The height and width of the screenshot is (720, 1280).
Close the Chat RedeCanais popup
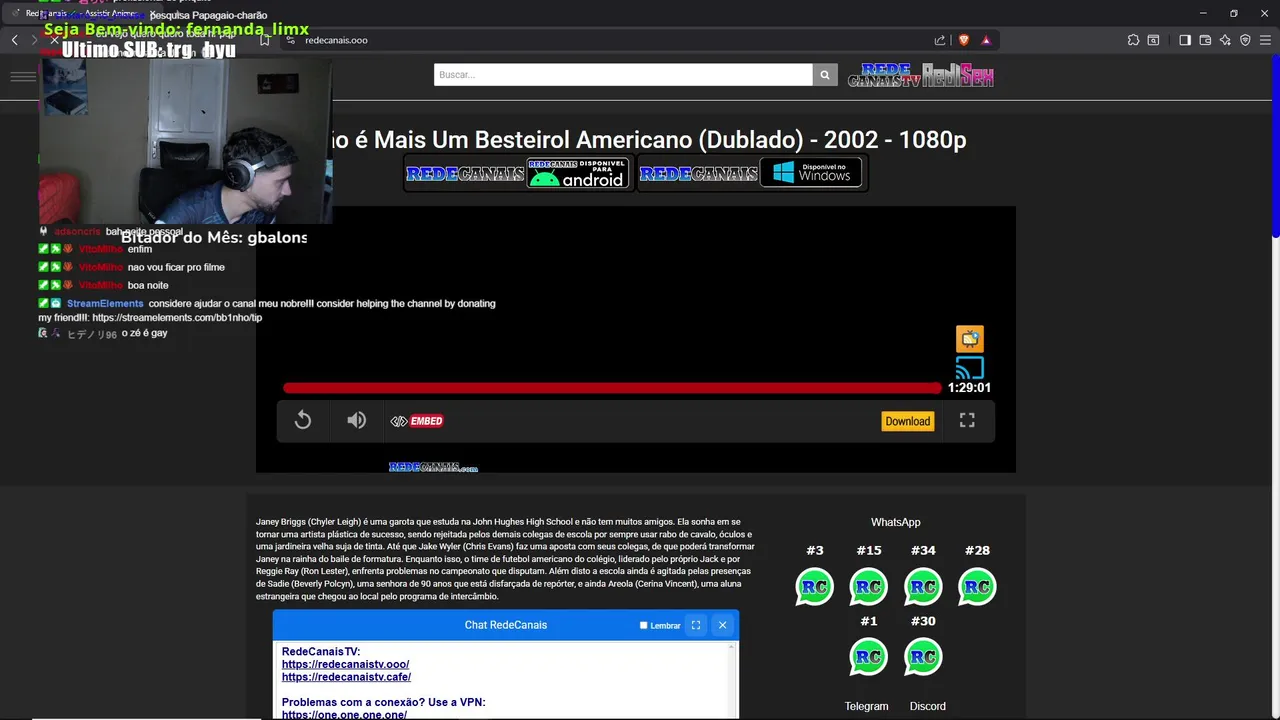pyautogui.click(x=722, y=625)
